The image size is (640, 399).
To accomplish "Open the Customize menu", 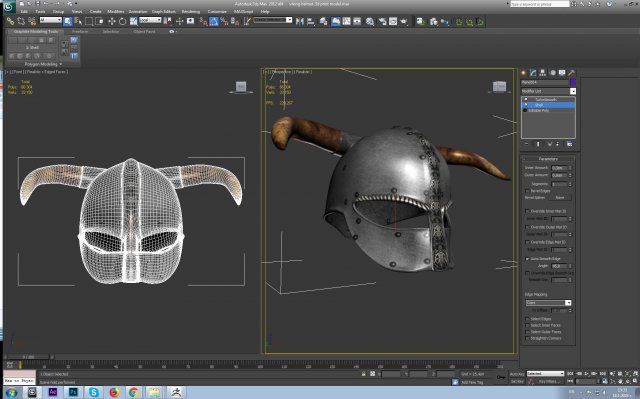I will [x=217, y=11].
